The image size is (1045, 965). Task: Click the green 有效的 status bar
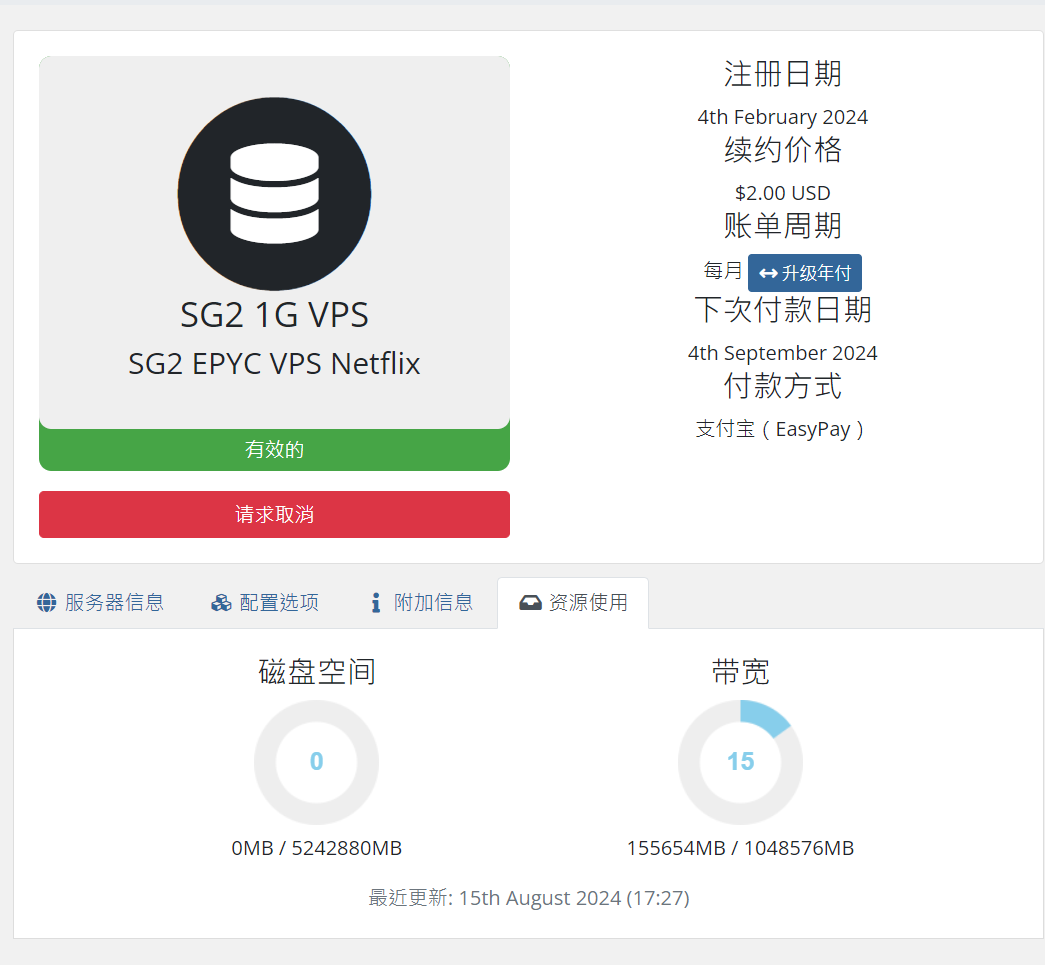coord(275,449)
